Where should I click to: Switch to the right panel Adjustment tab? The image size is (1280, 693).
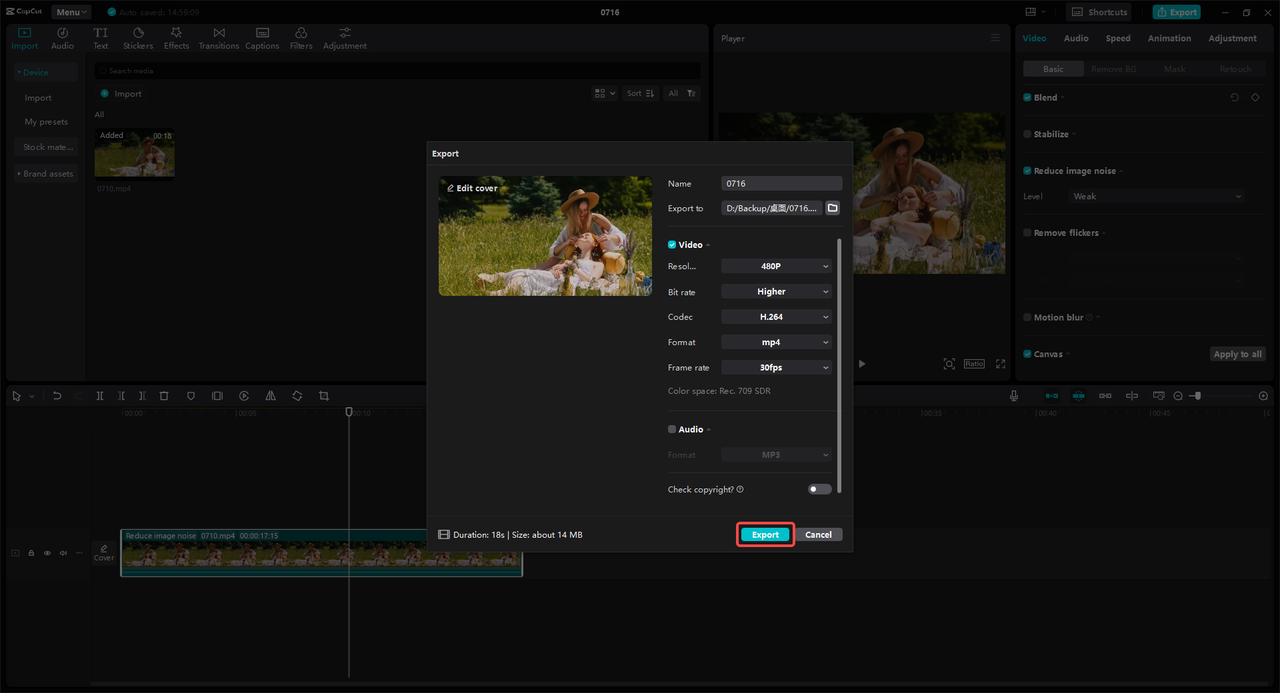(1232, 38)
